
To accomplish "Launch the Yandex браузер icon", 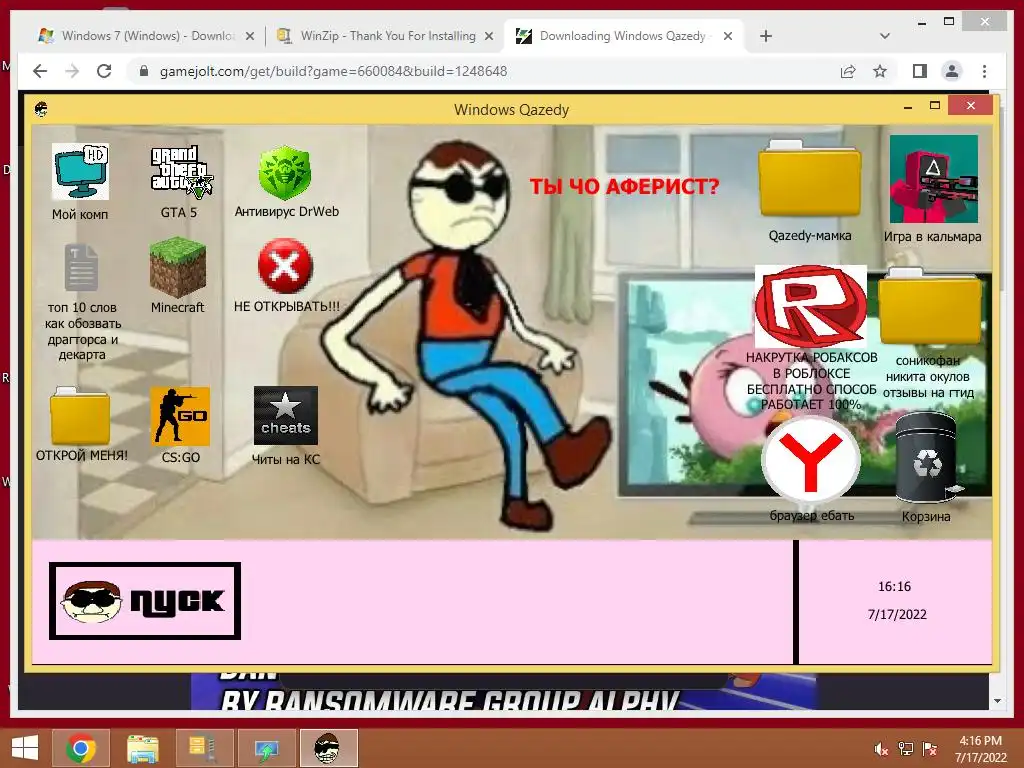I will tap(811, 460).
